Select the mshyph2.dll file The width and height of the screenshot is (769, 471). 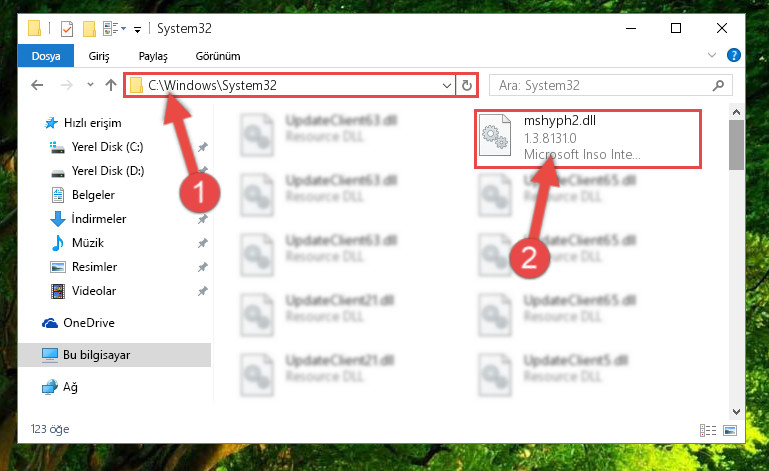click(x=588, y=139)
